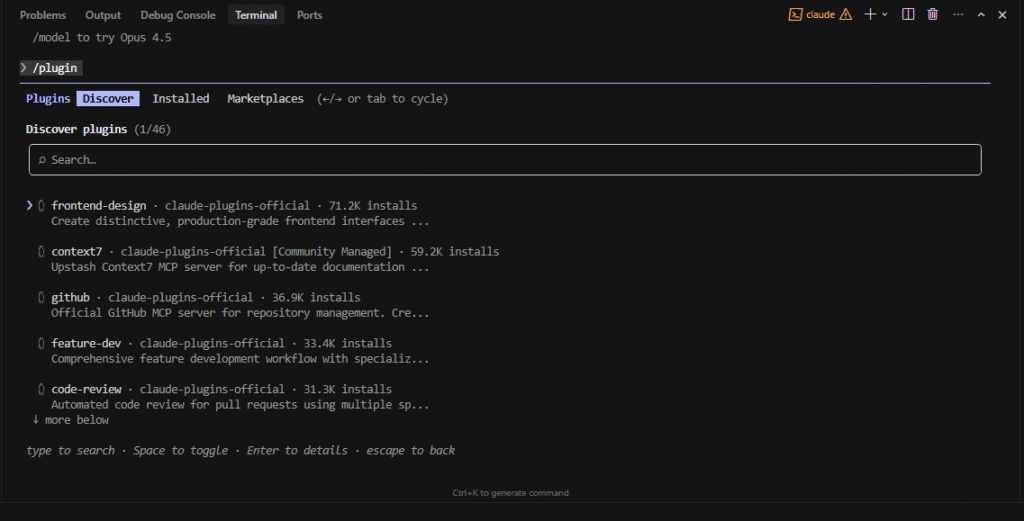Toggle the context7 plugin checkbox
This screenshot has width=1024, height=521.
pos(41,252)
